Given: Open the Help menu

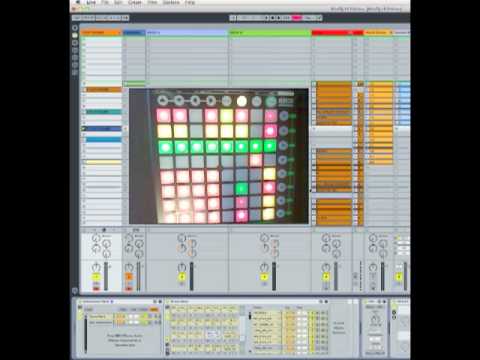Looking at the screenshot, I should [x=190, y=2].
